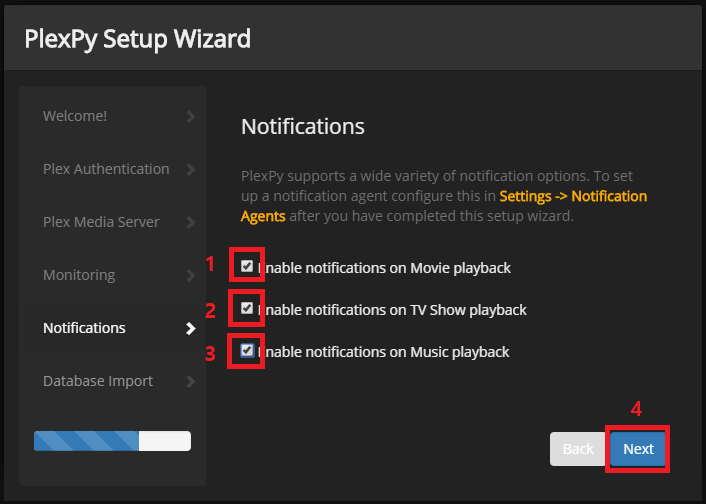The image size is (706, 504).
Task: Go to the Plex Authentication step
Action: coord(106,169)
